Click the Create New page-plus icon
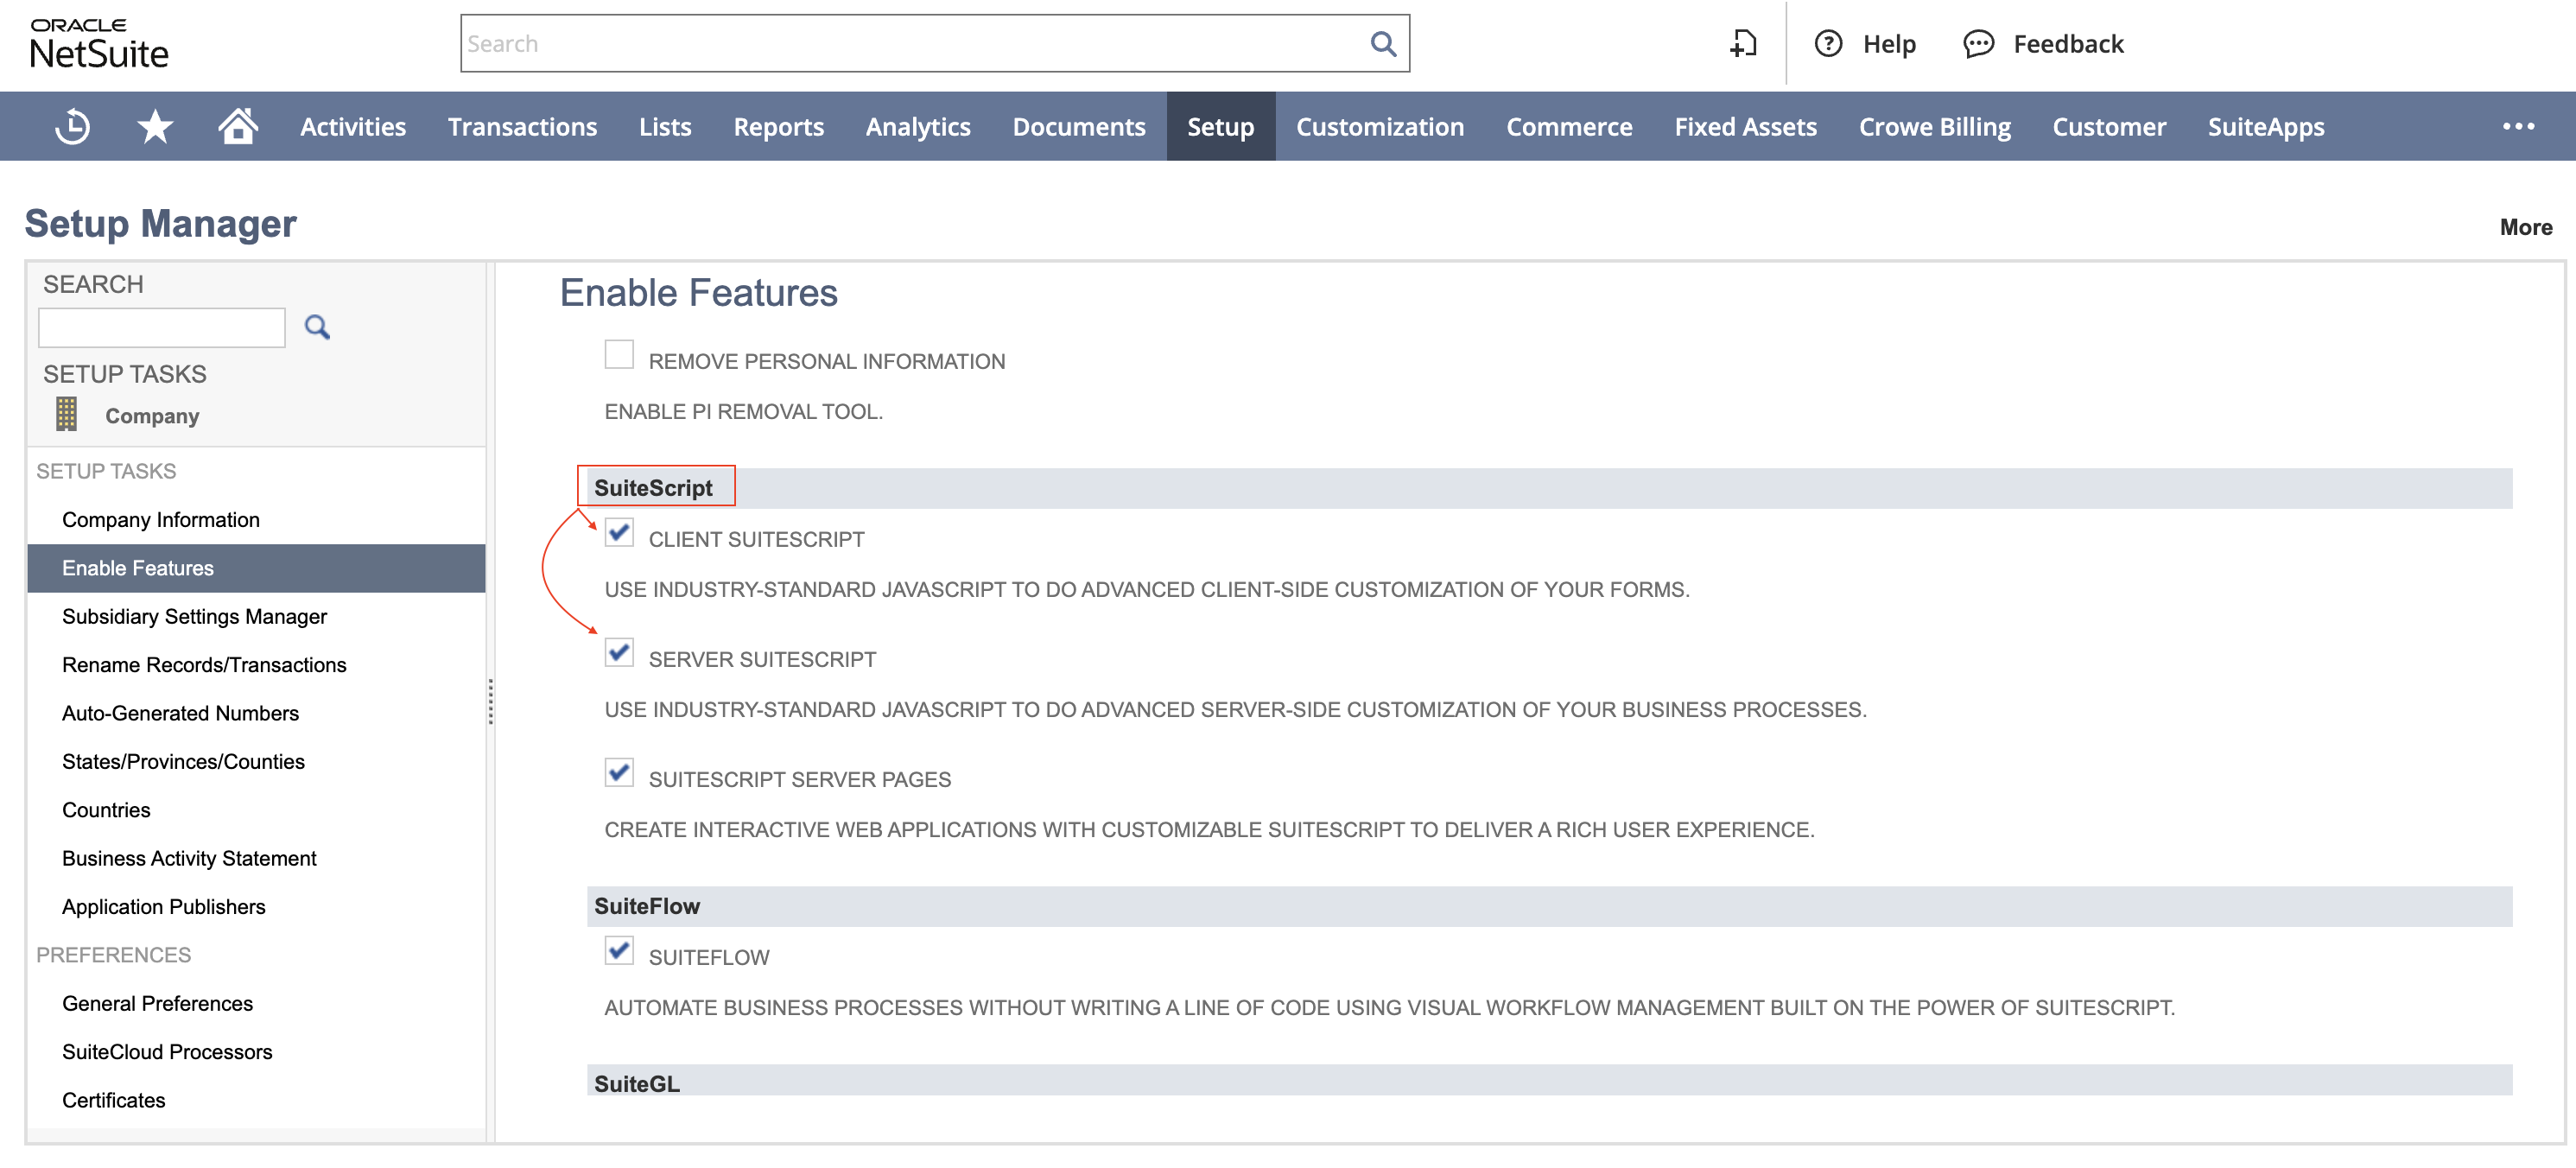Image resolution: width=2576 pixels, height=1168 pixels. click(1743, 44)
